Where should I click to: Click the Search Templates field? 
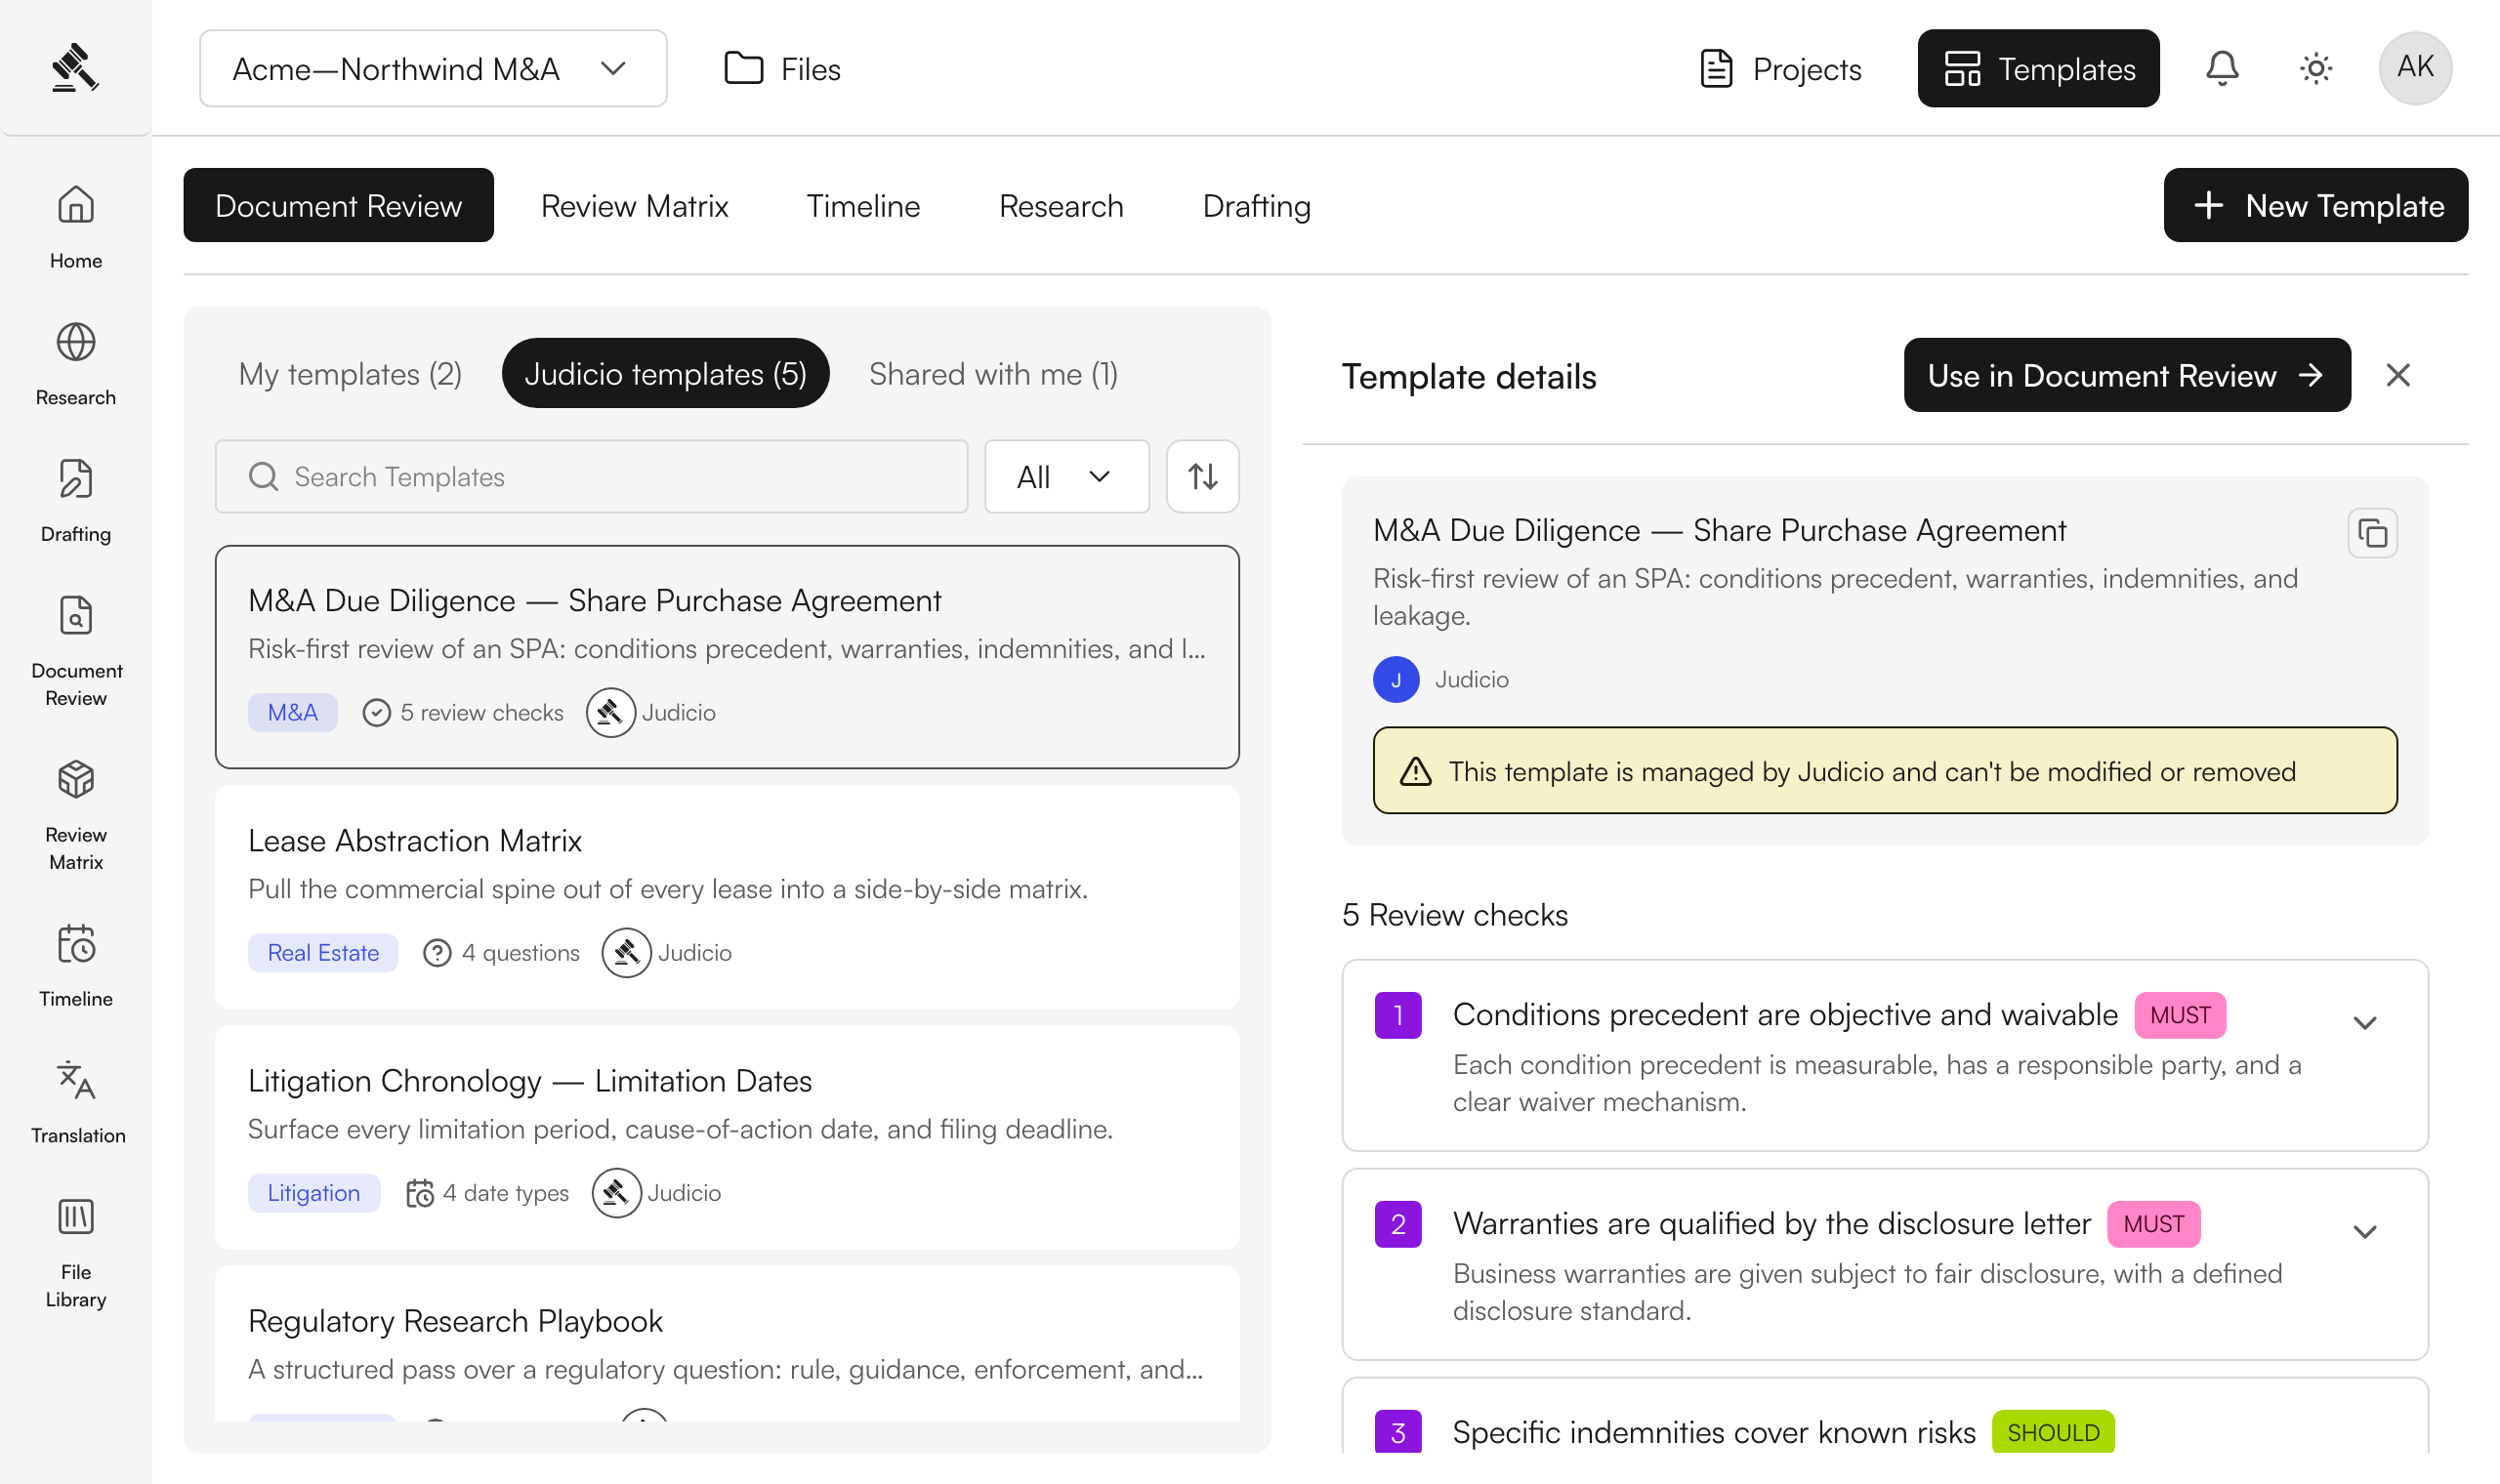coord(591,476)
